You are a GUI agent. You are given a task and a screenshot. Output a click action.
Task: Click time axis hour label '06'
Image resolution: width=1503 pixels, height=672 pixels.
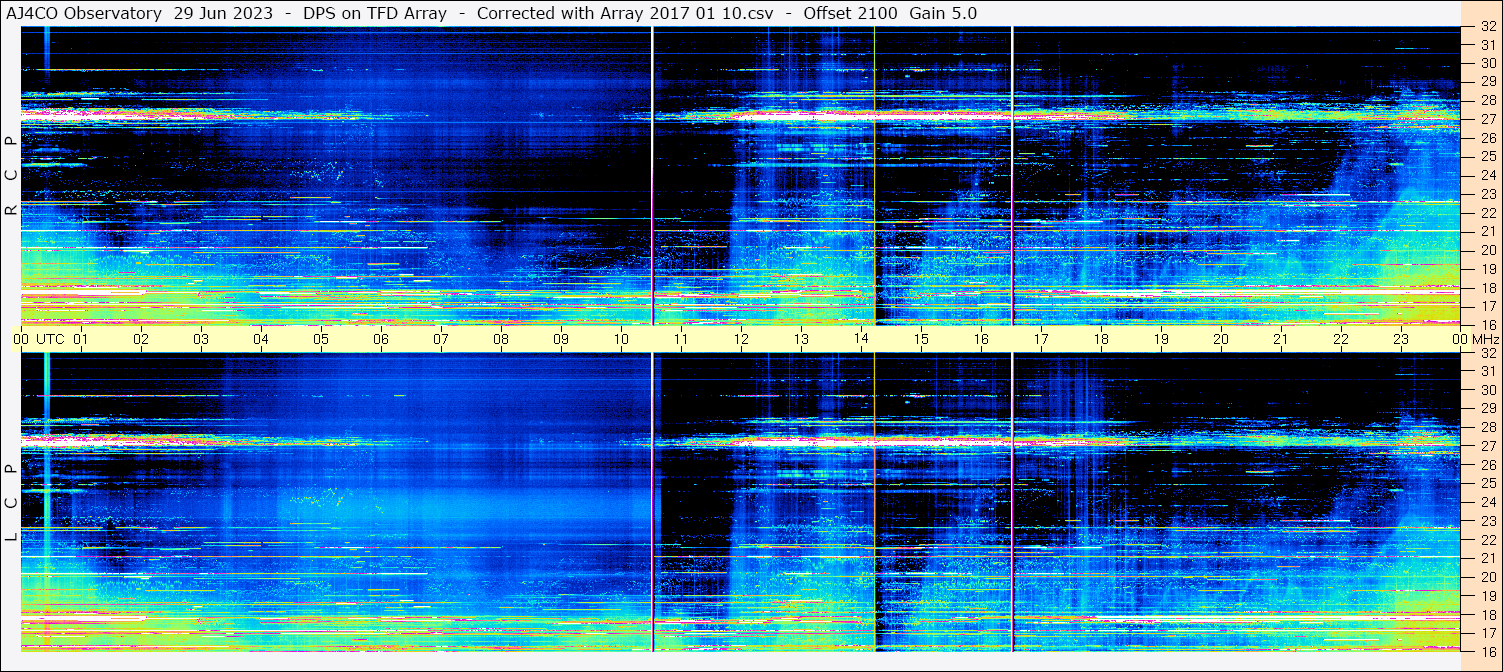click(381, 339)
